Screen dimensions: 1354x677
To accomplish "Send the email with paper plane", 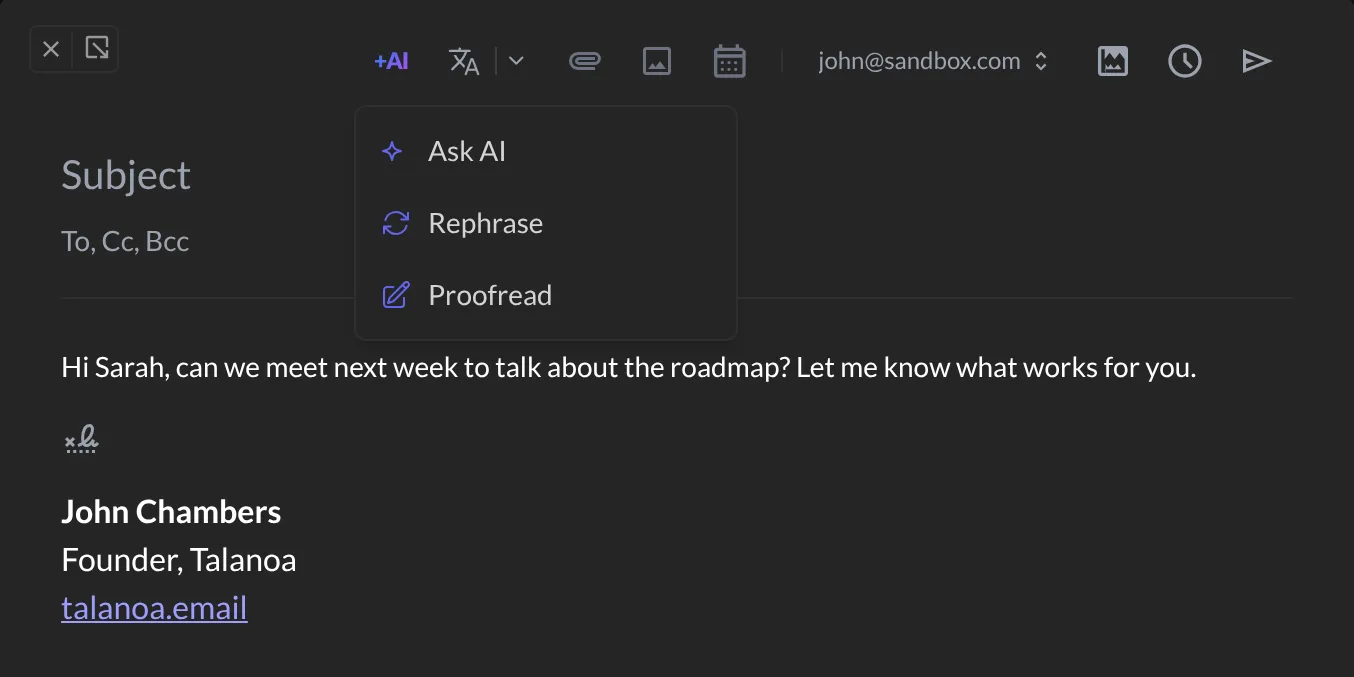I will 1257,61.
